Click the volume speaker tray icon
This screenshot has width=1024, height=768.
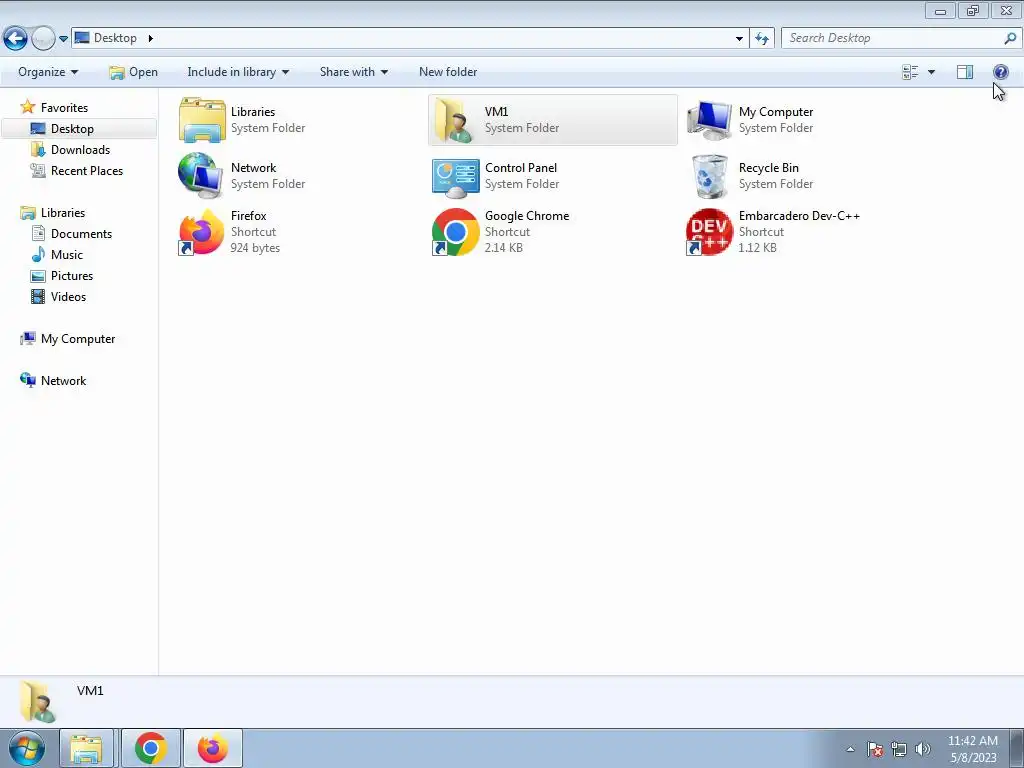[923, 749]
